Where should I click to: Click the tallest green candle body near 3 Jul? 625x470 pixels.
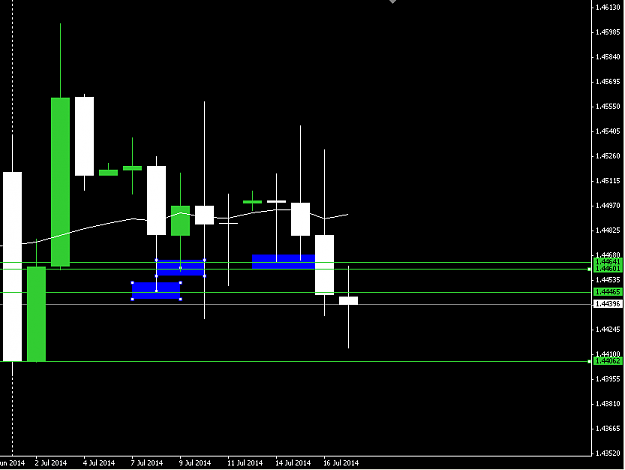(x=61, y=182)
